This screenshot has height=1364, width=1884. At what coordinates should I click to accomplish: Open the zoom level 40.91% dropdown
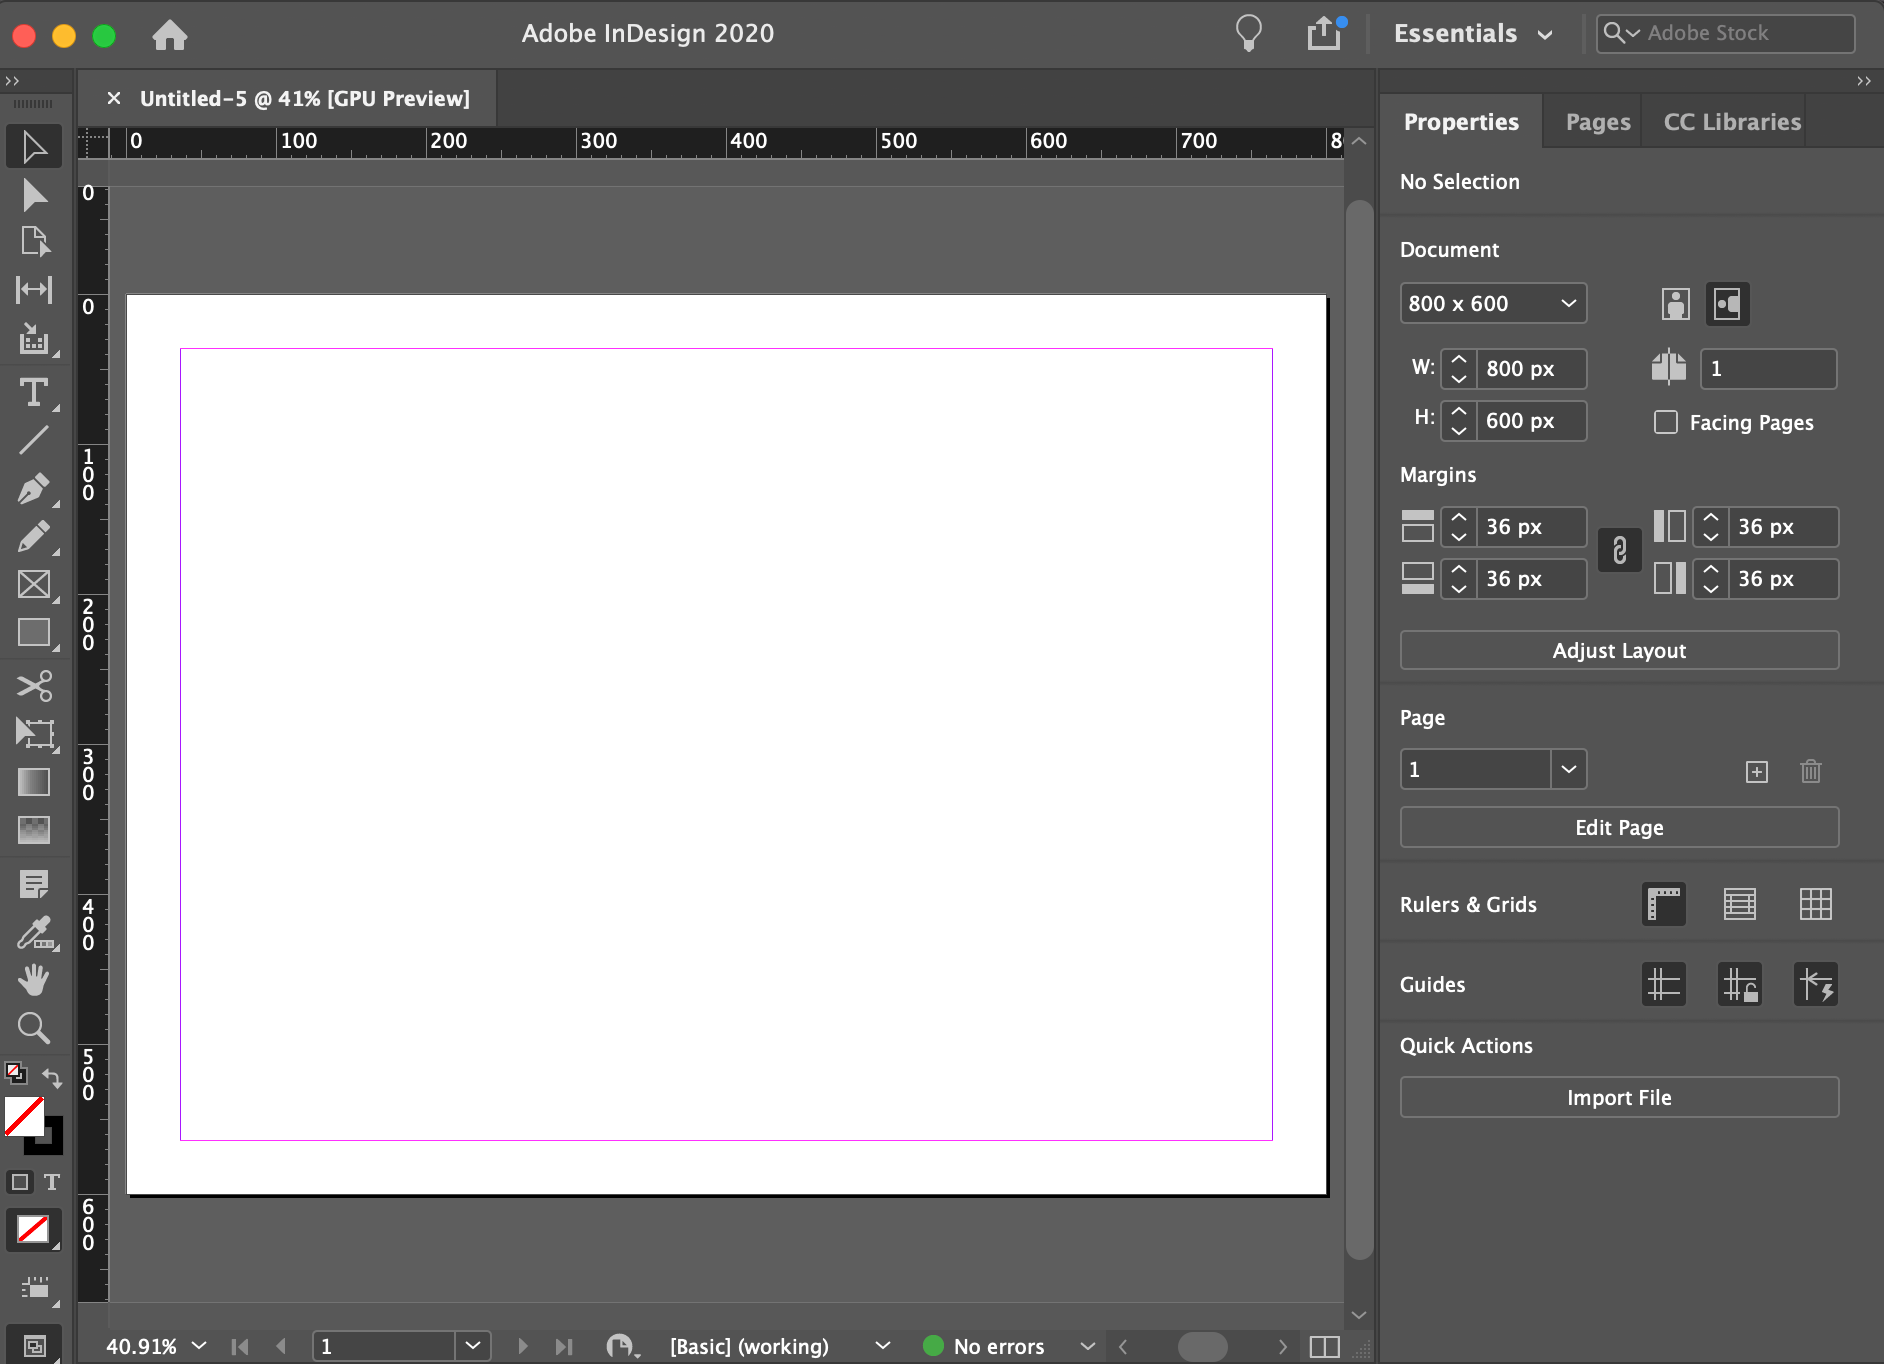point(199,1346)
